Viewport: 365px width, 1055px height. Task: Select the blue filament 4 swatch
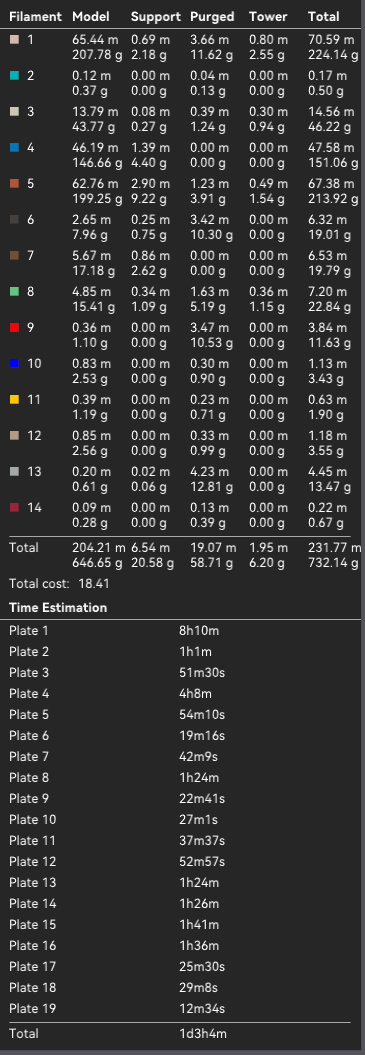coord(14,147)
